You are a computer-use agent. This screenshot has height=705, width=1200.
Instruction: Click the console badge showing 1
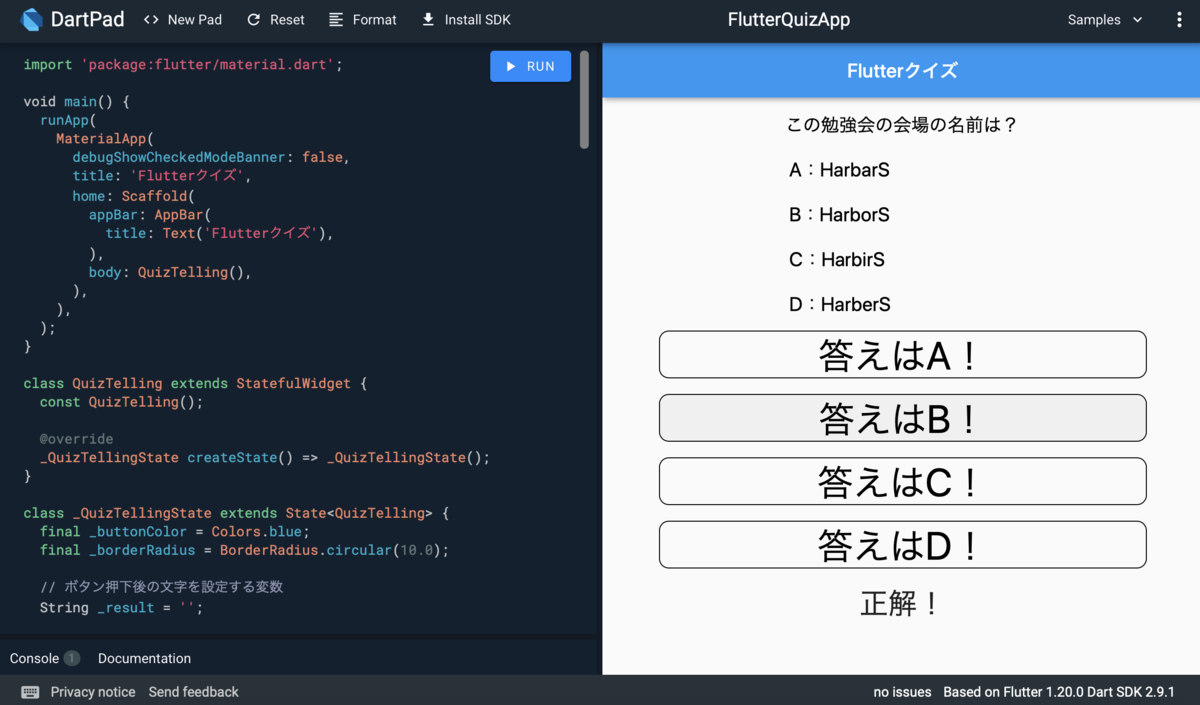72,658
